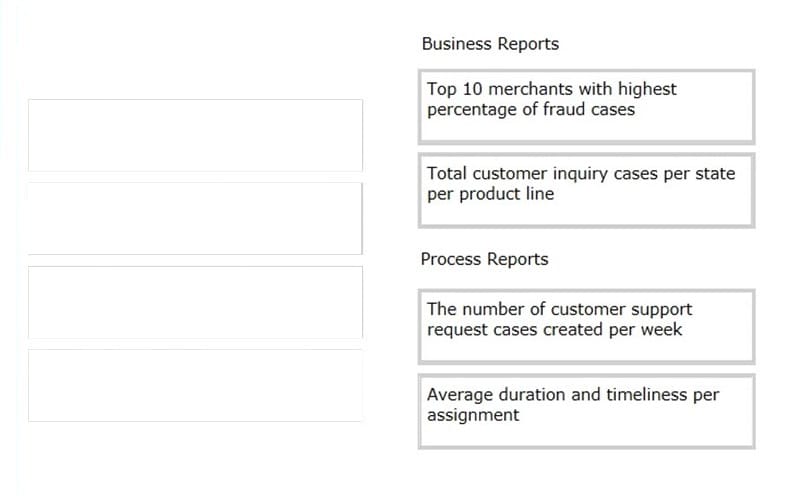The height and width of the screenshot is (496, 795).
Task: Focus the empty drop target beside the fraud cases box
Action: pyautogui.click(x=195, y=135)
